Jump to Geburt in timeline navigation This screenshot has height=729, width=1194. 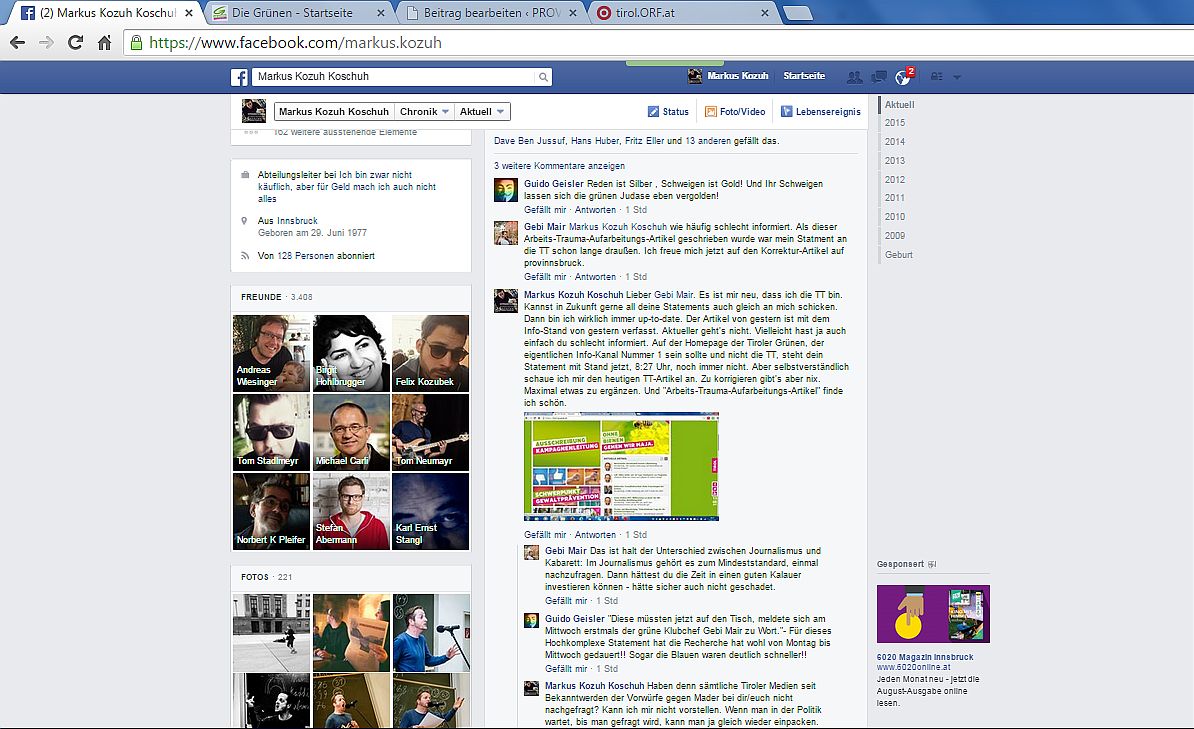(x=899, y=255)
